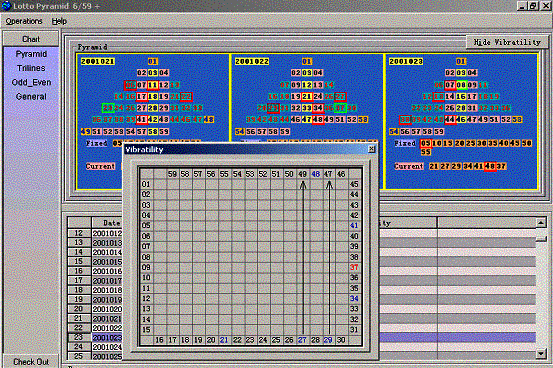Screen dimensions: 553x368
Task: Click date cell 2001025 in the table
Action: [x=107, y=356]
